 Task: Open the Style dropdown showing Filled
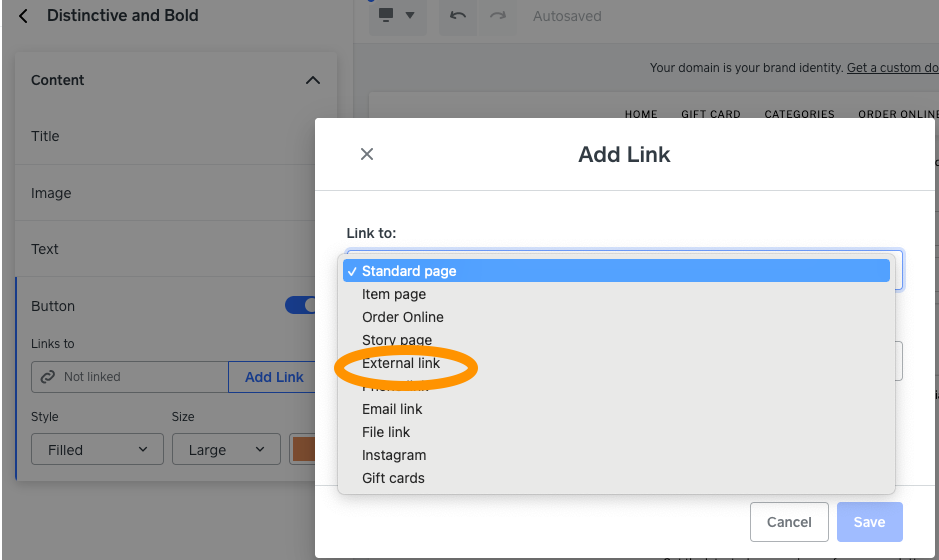click(97, 450)
